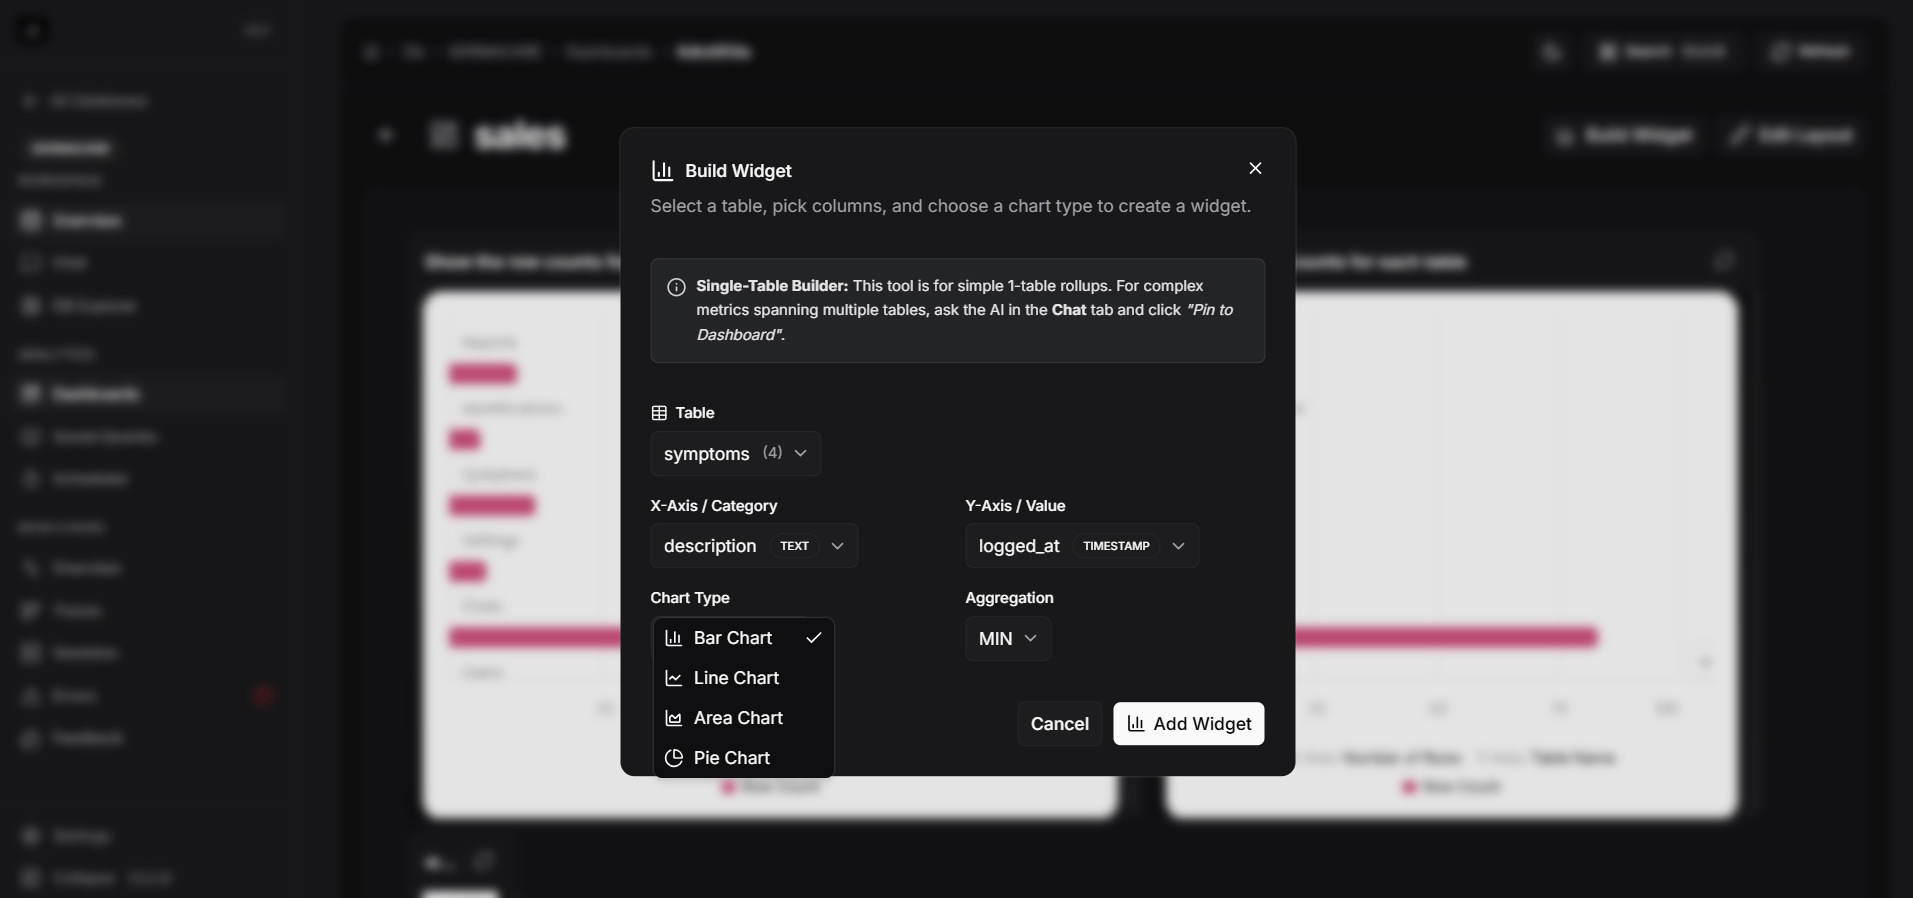Click the TEXT badge in the X-Axis field
Viewport: 1913px width, 898px height.
pyautogui.click(x=794, y=546)
